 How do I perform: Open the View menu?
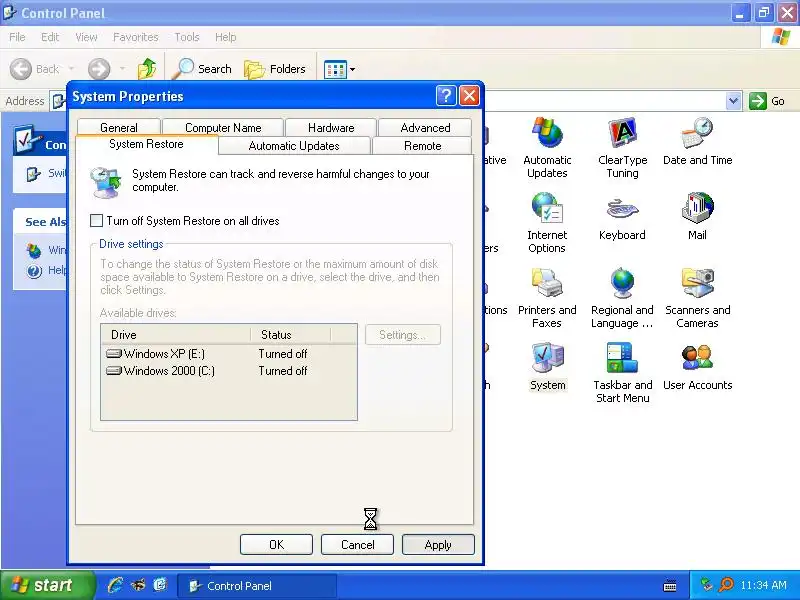pyautogui.click(x=86, y=37)
